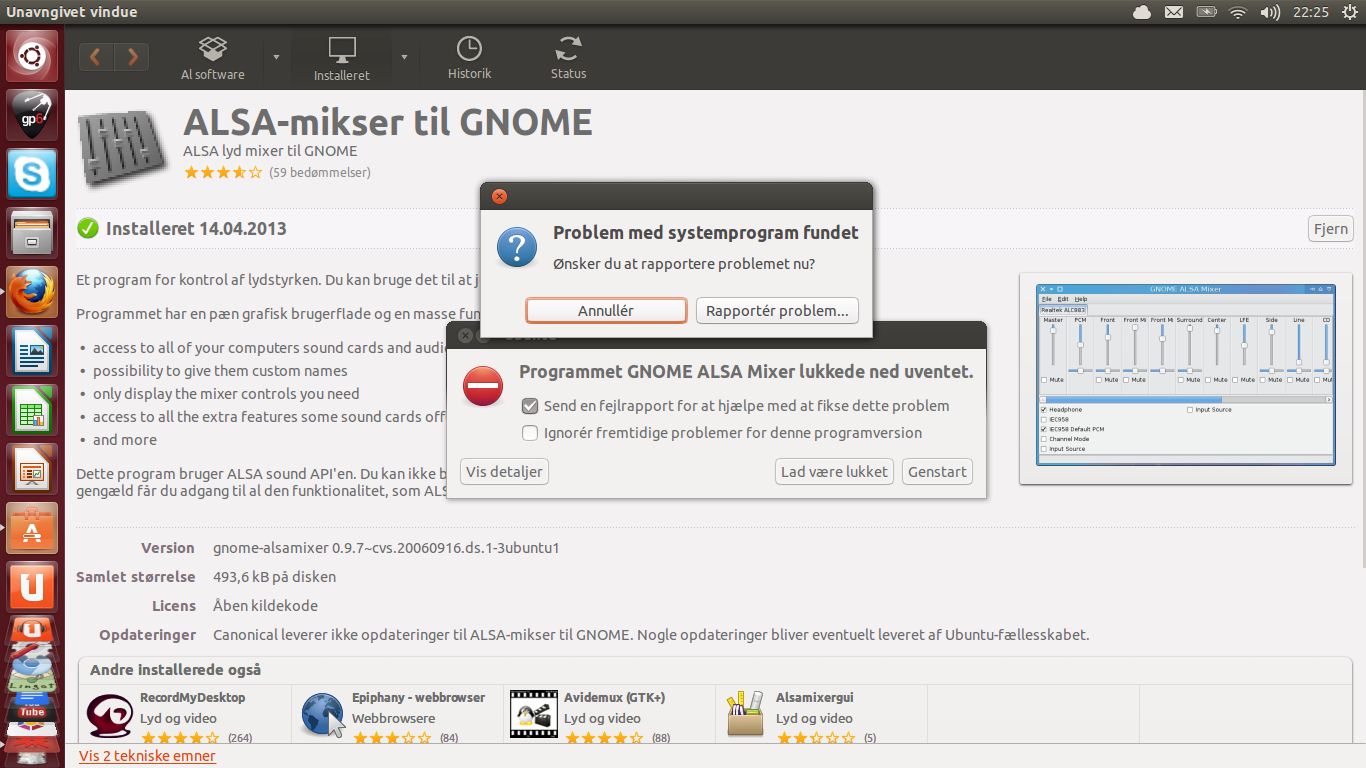Viewport: 1366px width, 768px height.
Task: Click the Rapportér problem button
Action: pyautogui.click(x=777, y=310)
